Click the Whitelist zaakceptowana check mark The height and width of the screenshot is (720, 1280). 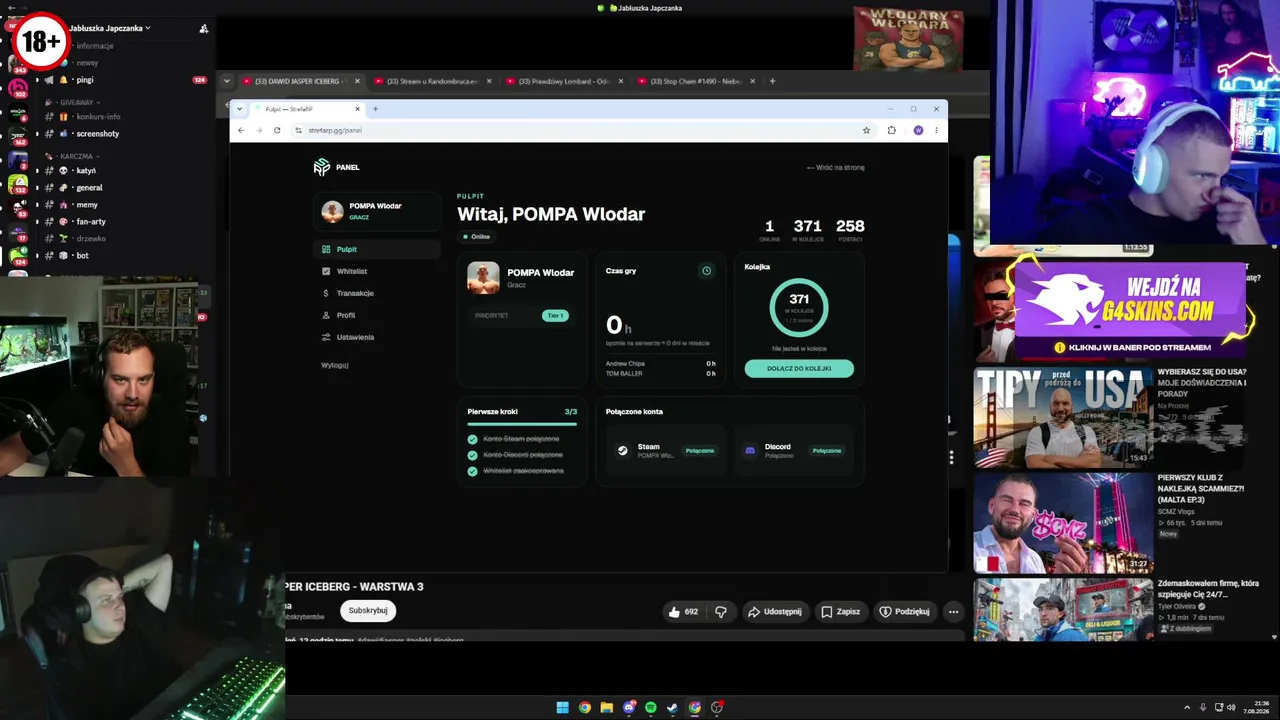tap(473, 471)
